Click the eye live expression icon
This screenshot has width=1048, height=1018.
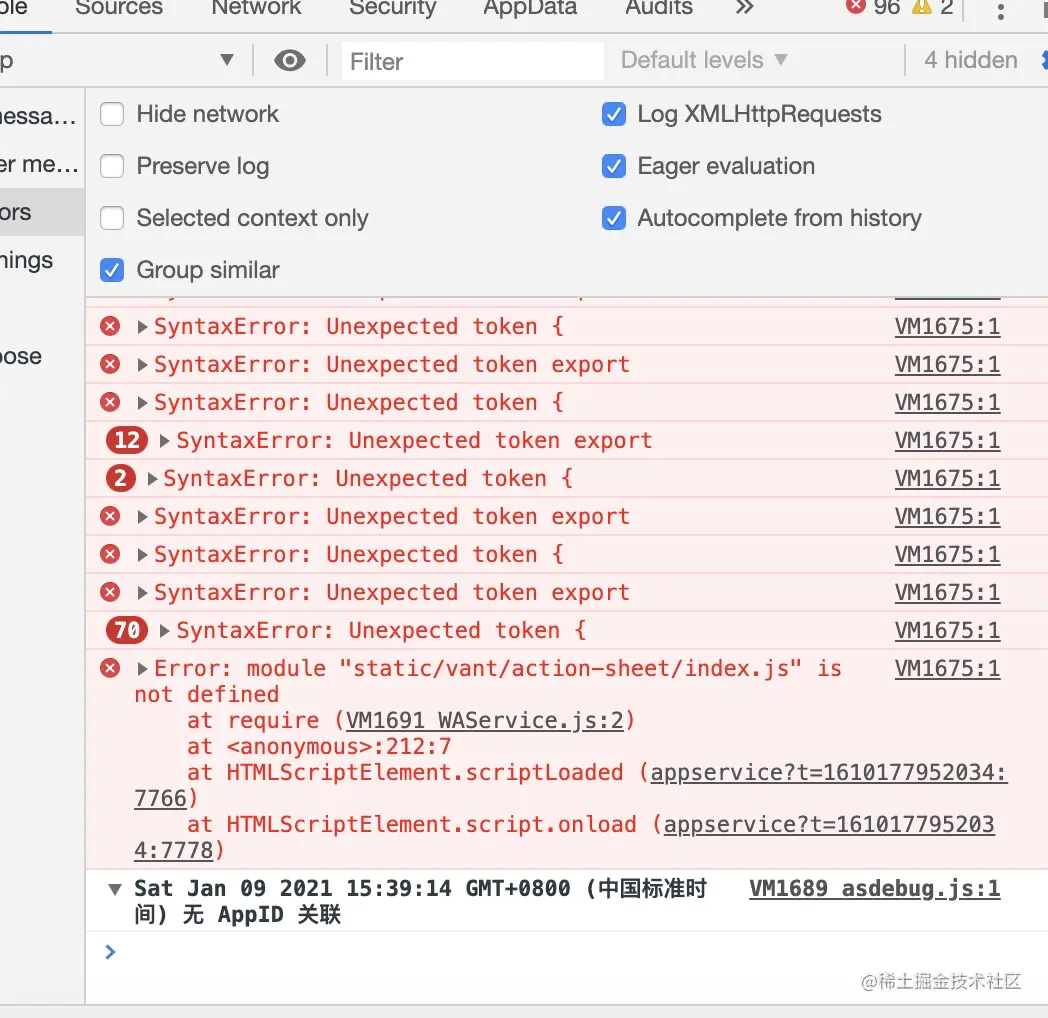pos(289,61)
